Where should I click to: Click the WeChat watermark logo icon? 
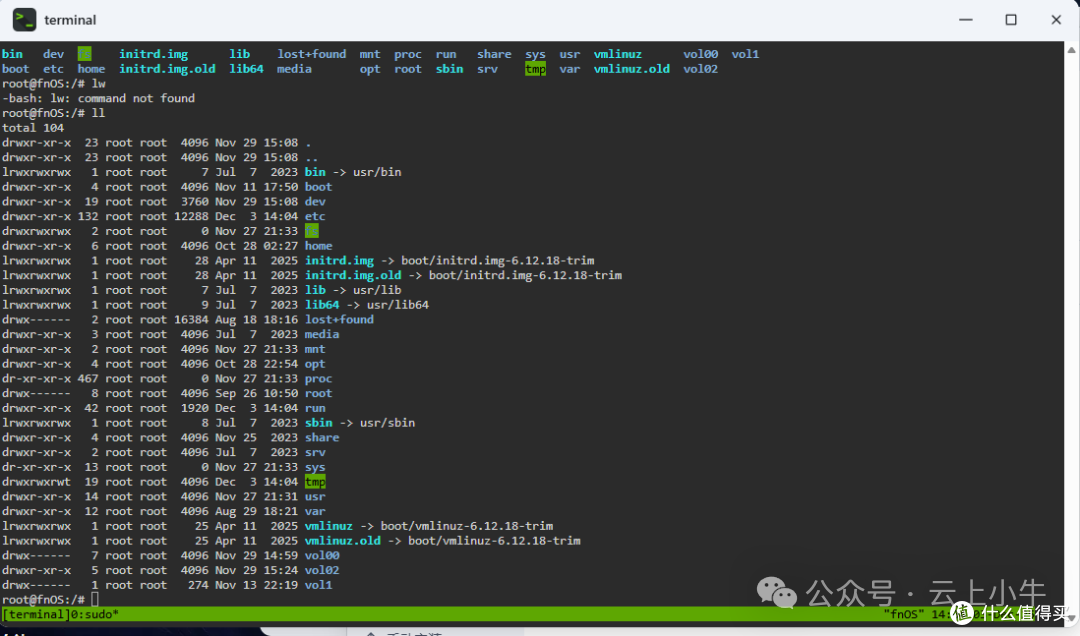click(776, 593)
